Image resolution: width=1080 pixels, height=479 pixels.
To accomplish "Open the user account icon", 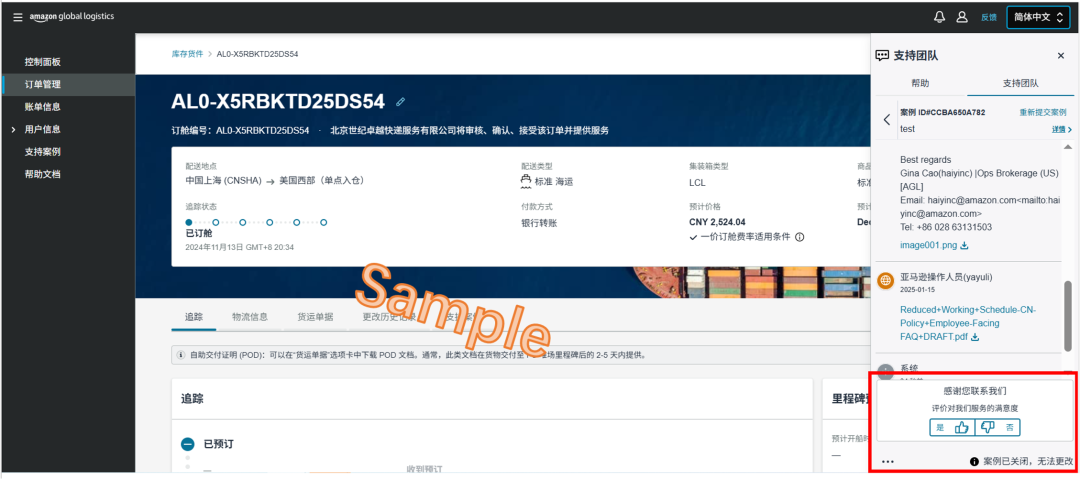I will coord(962,17).
